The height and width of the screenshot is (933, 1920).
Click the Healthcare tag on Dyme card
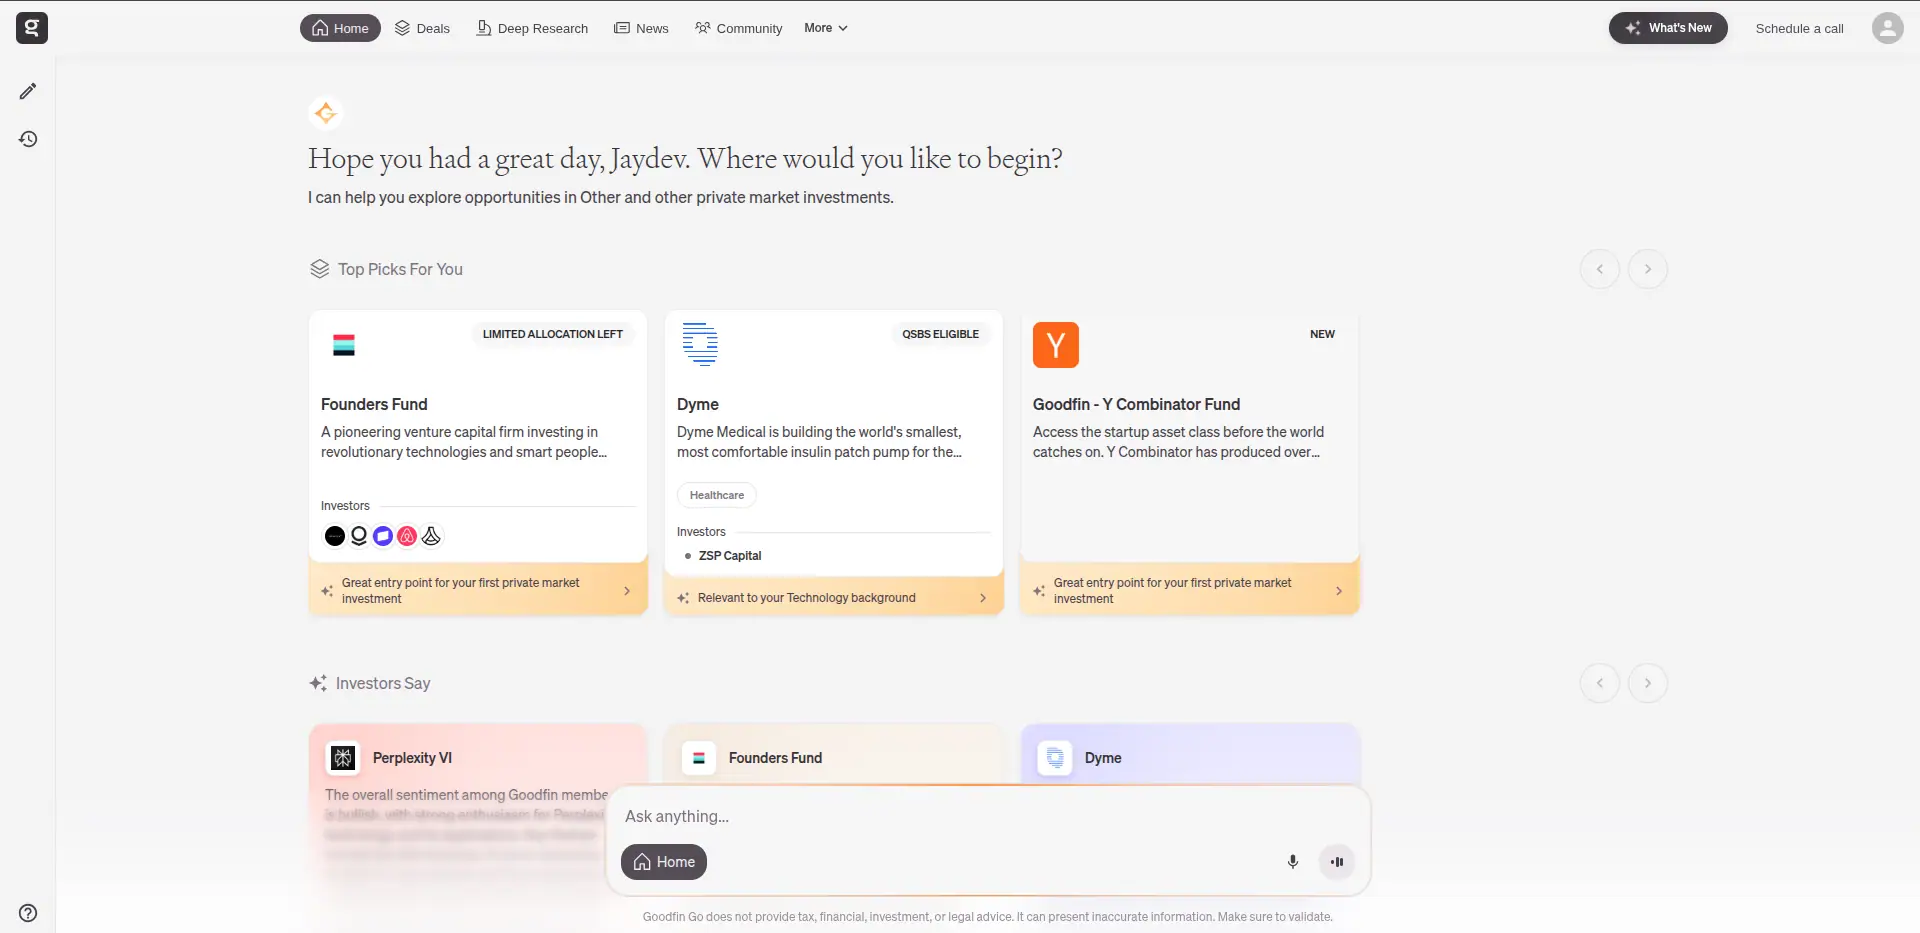tap(717, 495)
